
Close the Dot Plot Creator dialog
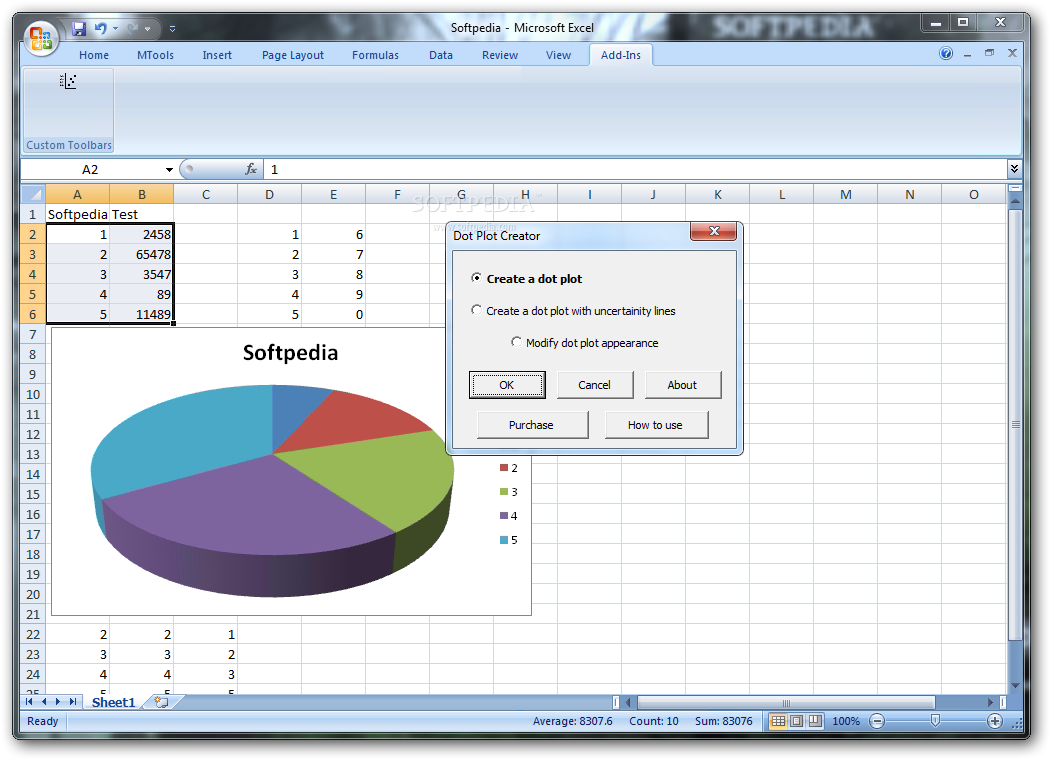point(714,231)
